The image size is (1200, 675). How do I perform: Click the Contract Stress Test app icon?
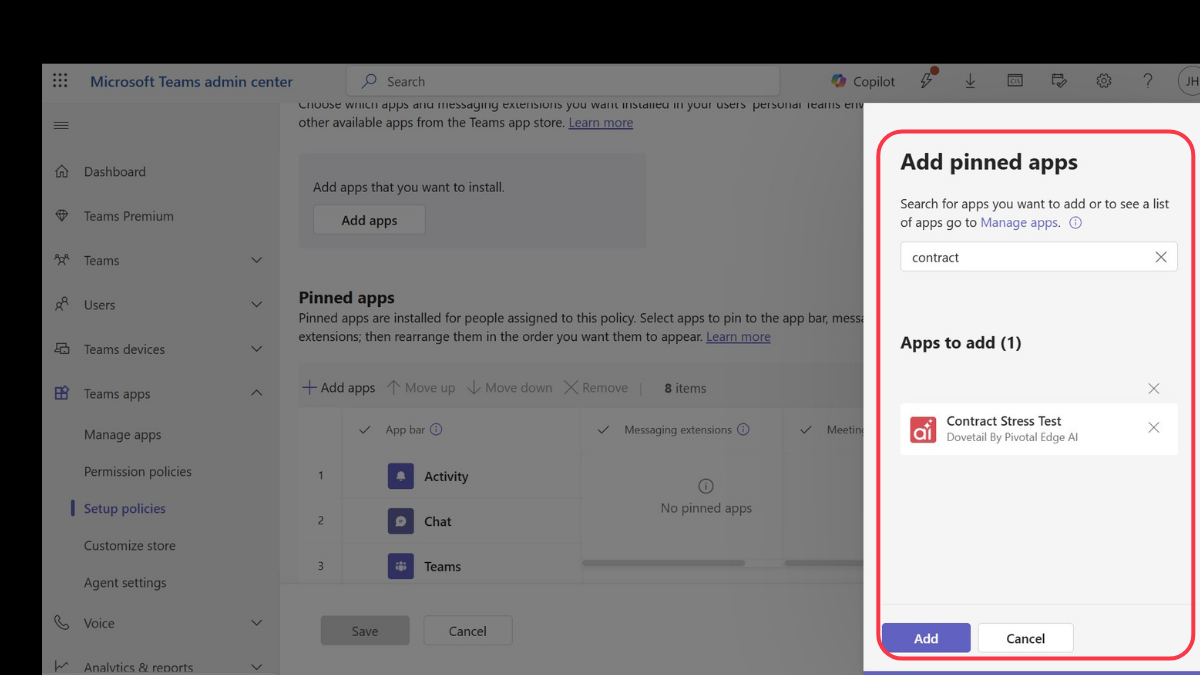click(x=923, y=429)
